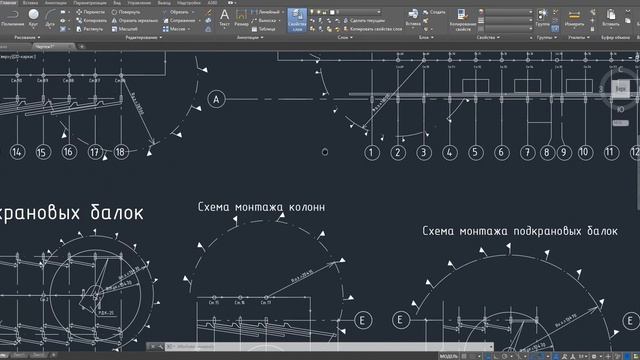Expand the Редактирование panel
640x360 pixels.
(x=143, y=38)
